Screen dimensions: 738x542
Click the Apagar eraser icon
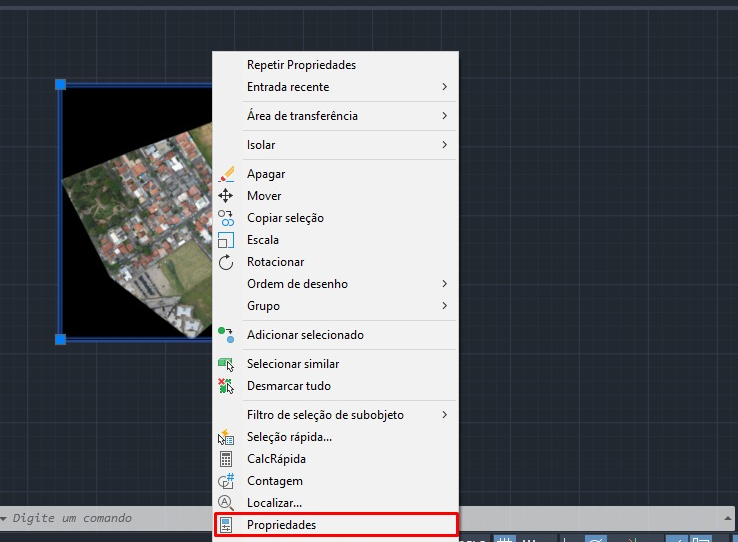click(x=226, y=174)
